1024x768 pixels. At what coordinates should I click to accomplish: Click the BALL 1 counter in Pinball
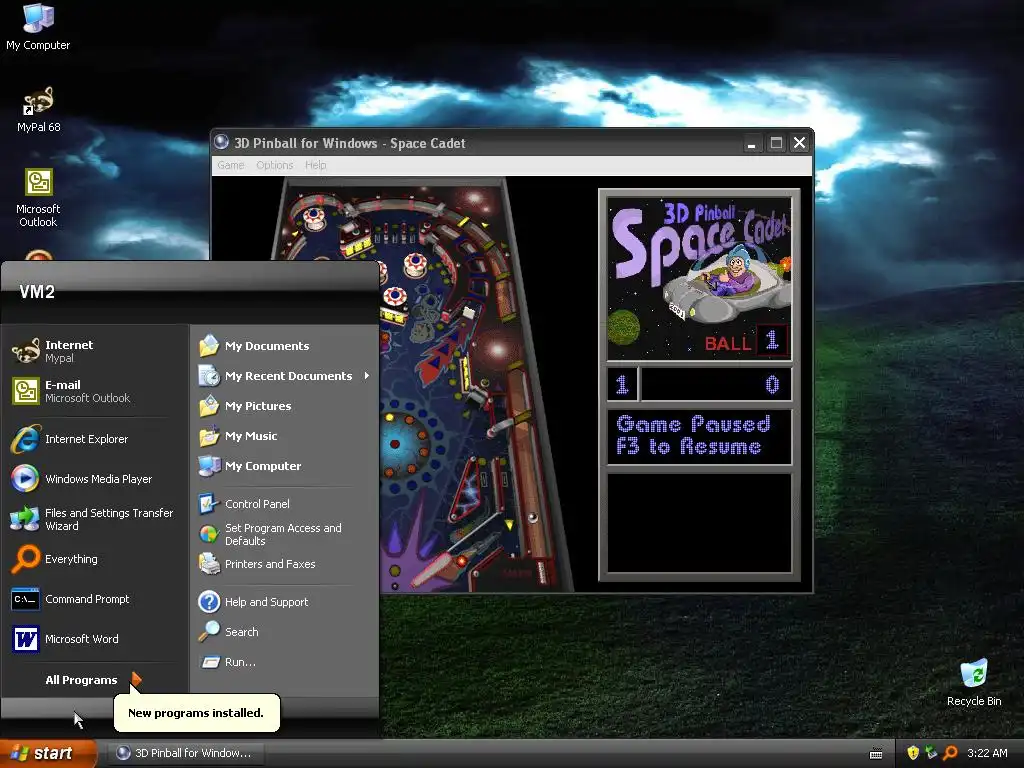pyautogui.click(x=746, y=341)
